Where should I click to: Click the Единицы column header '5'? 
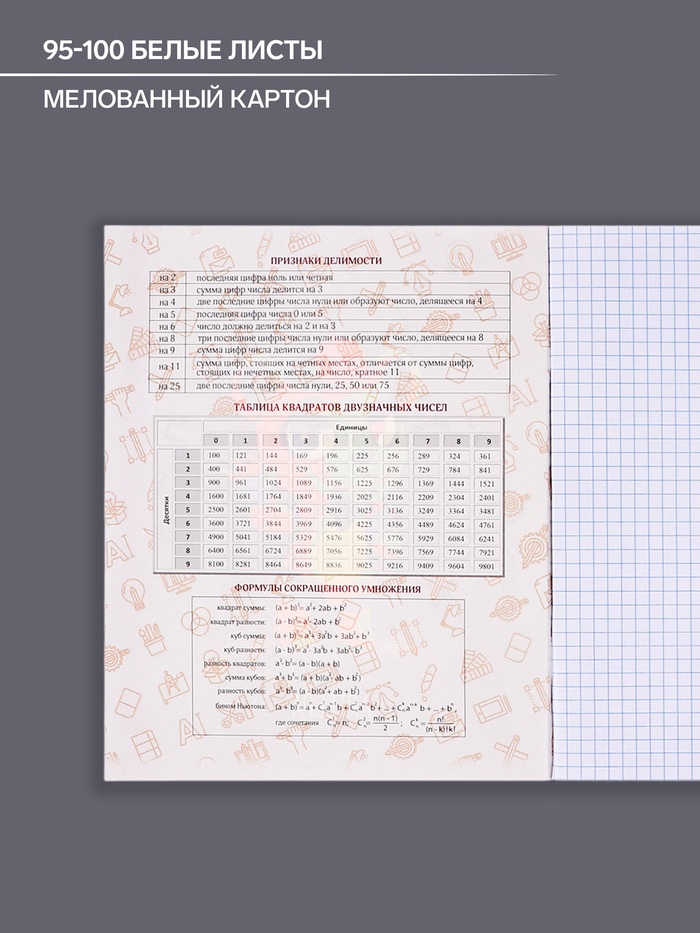click(x=366, y=441)
